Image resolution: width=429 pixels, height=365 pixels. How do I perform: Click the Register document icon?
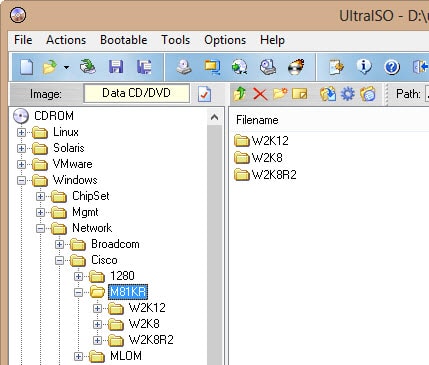336,67
